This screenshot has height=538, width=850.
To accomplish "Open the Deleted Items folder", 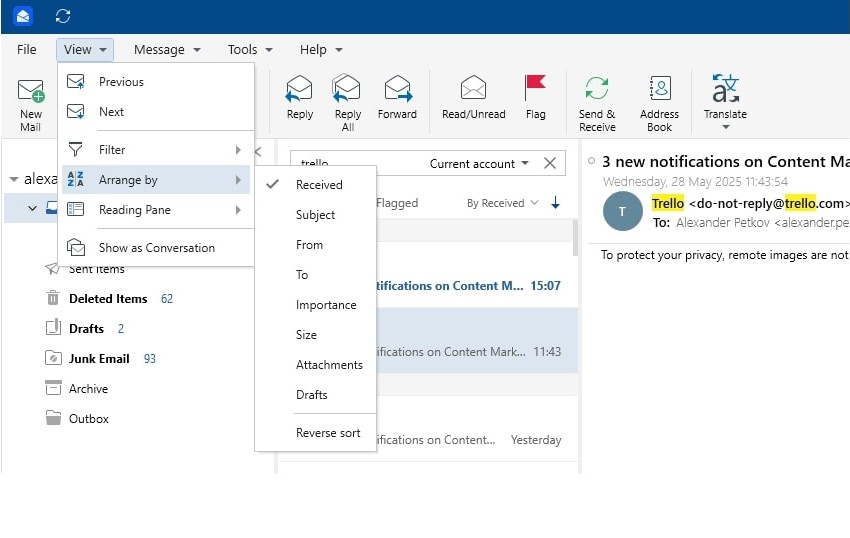I will click(x=108, y=299).
